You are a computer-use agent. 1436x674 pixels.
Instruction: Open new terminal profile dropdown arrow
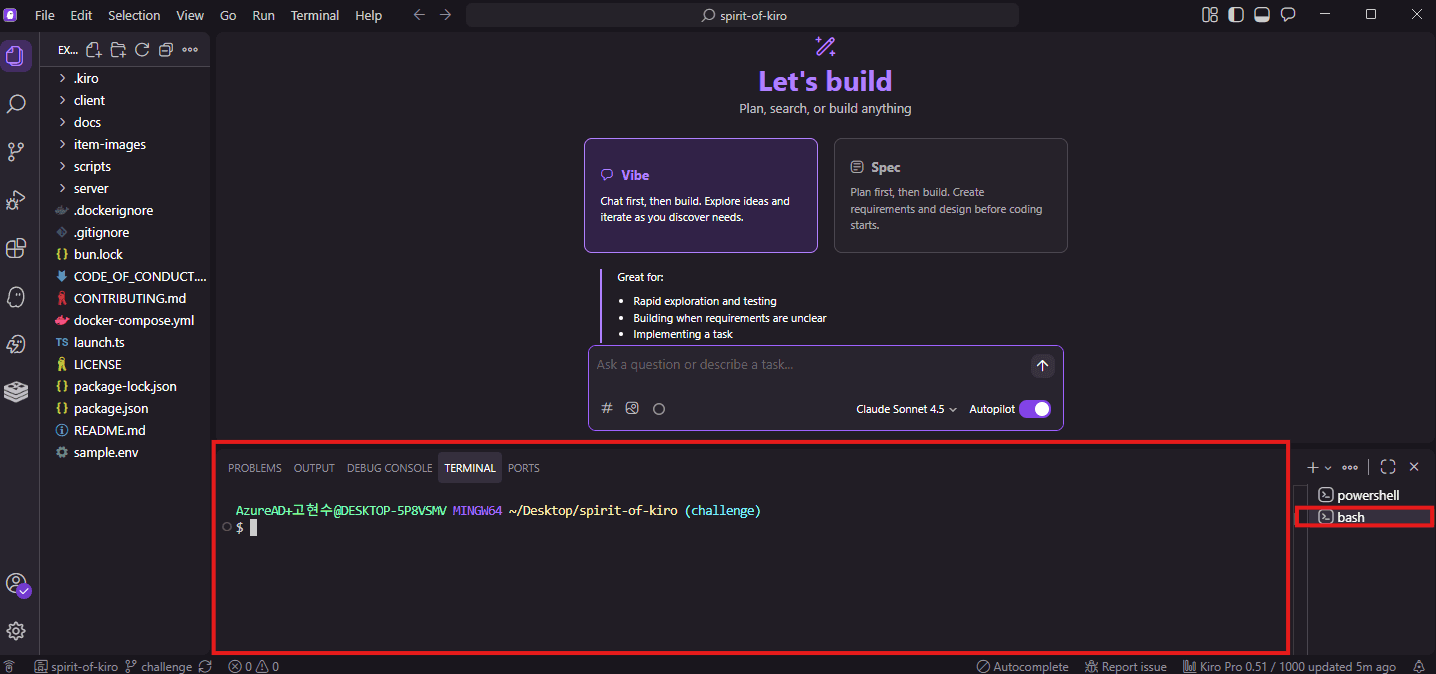pos(1328,468)
